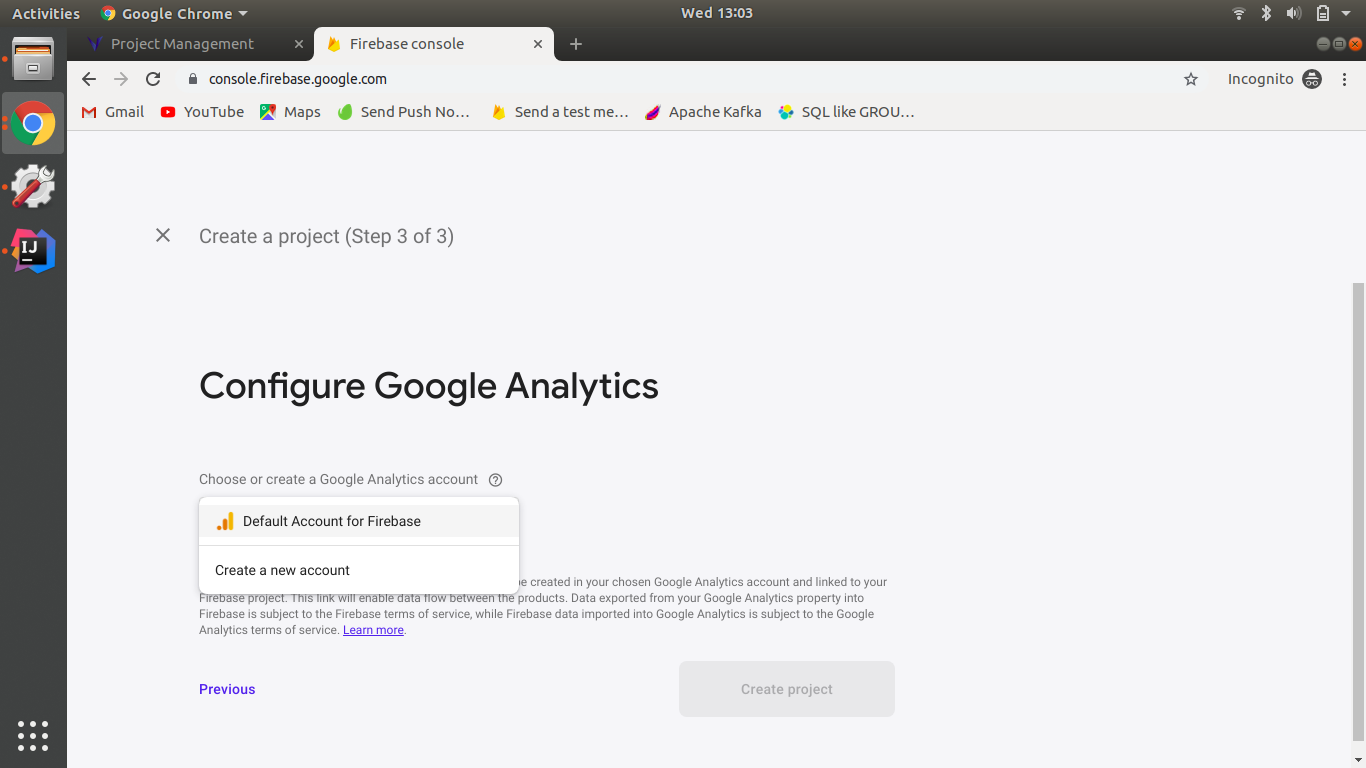Open the Incognito profile indicator
The image size is (1366, 768).
1274,79
